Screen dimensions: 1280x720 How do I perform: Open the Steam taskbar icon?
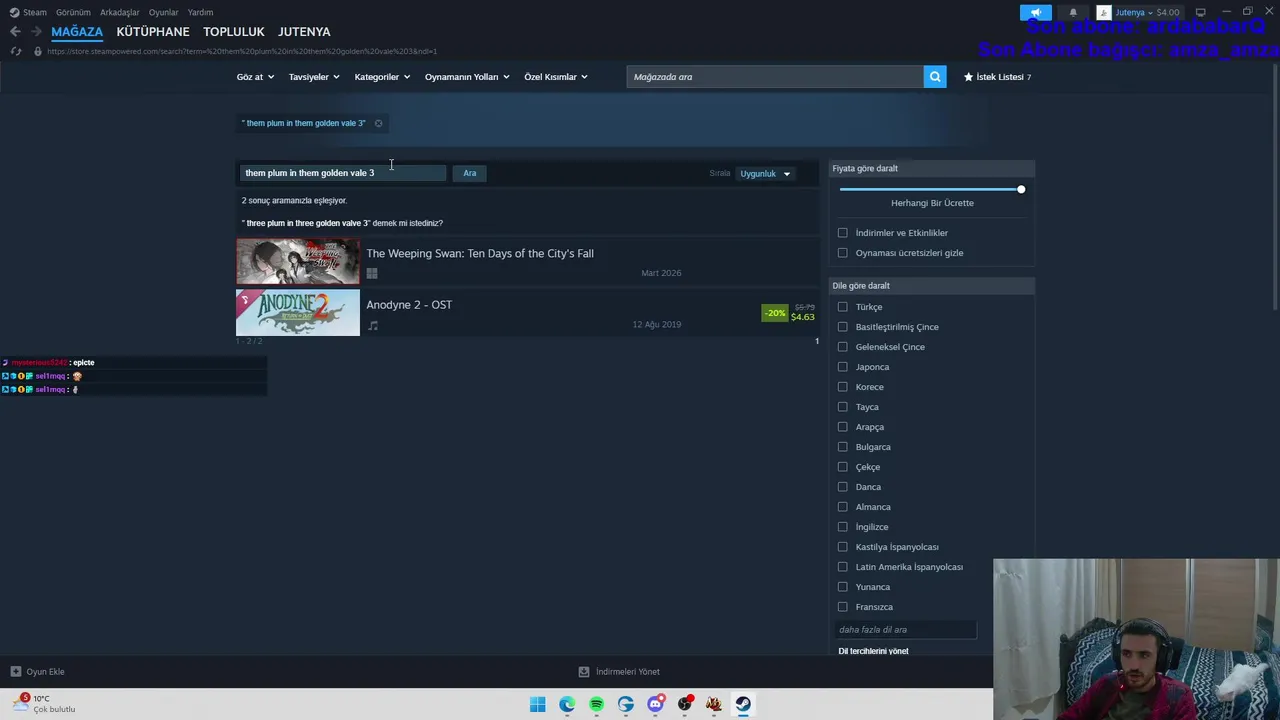(743, 704)
